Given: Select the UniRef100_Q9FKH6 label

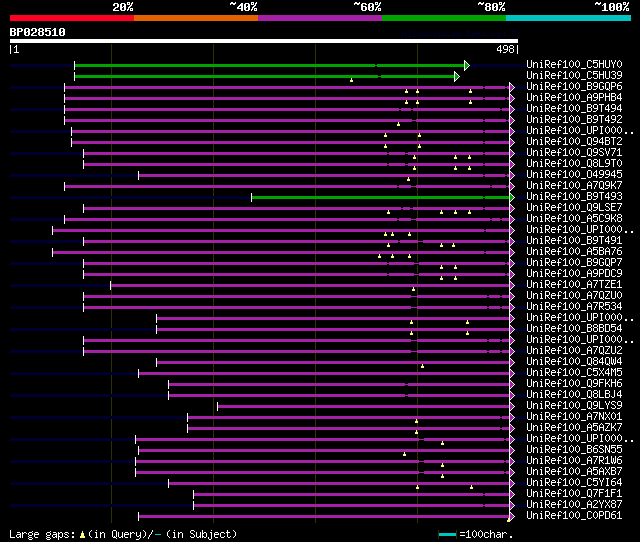Looking at the screenshot, I should [x=574, y=384].
